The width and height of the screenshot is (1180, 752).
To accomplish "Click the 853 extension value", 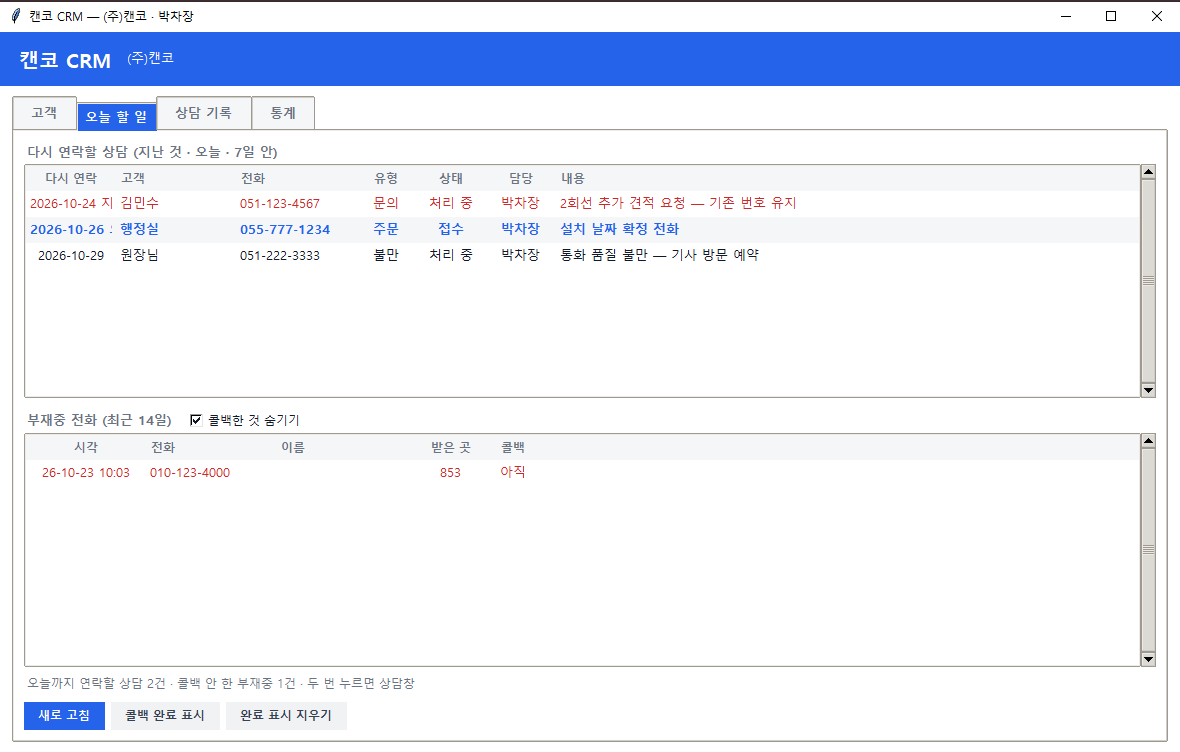I will point(450,473).
